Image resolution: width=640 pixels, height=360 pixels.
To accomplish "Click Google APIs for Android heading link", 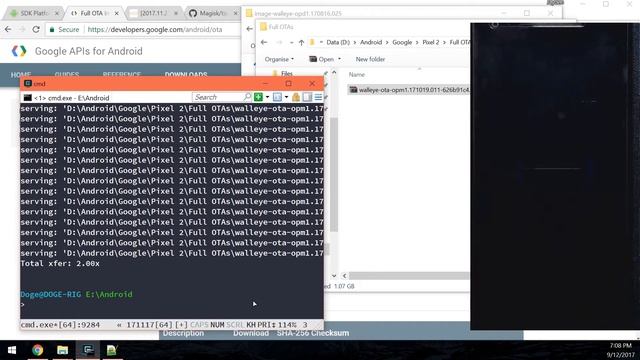I will (x=89, y=51).
